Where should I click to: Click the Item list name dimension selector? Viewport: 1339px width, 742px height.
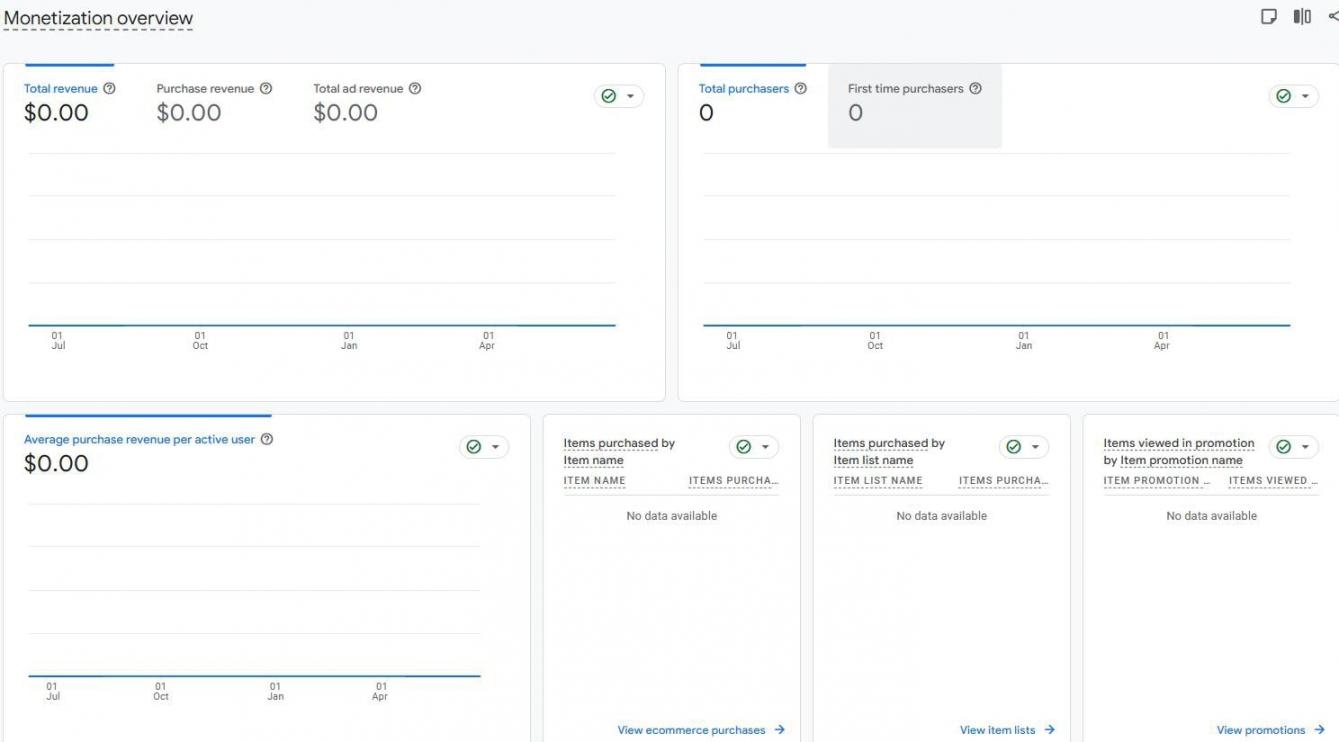click(x=873, y=461)
